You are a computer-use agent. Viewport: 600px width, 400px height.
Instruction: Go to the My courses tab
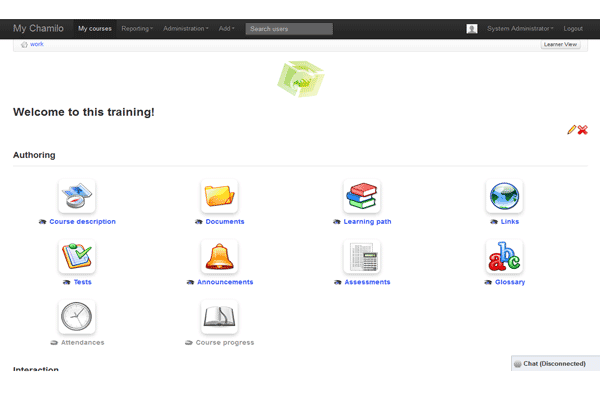95,29
